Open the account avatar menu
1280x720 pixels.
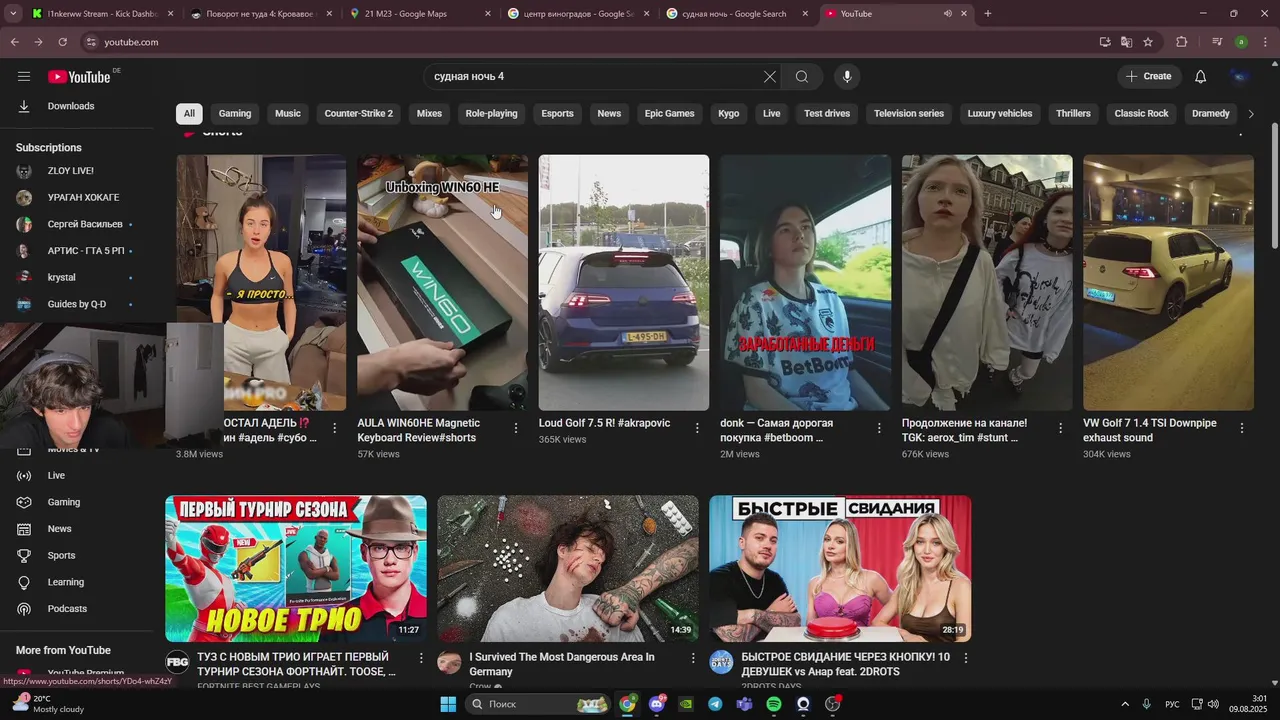tap(1240, 77)
